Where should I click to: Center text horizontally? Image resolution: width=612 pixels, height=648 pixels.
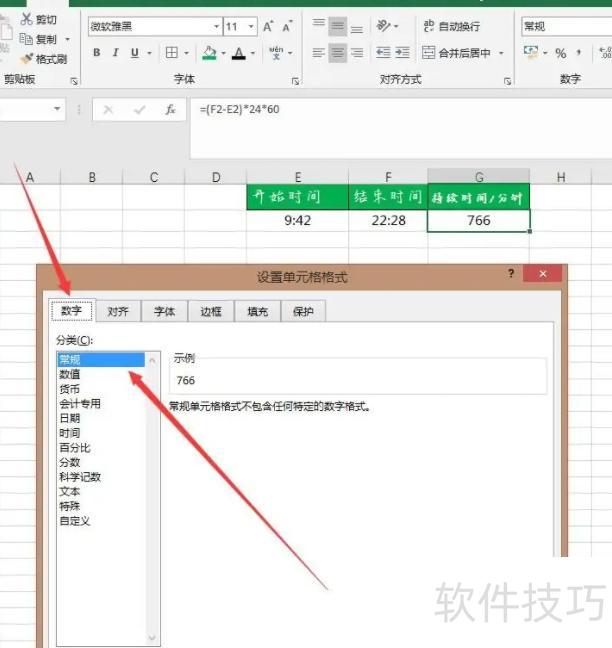click(338, 53)
